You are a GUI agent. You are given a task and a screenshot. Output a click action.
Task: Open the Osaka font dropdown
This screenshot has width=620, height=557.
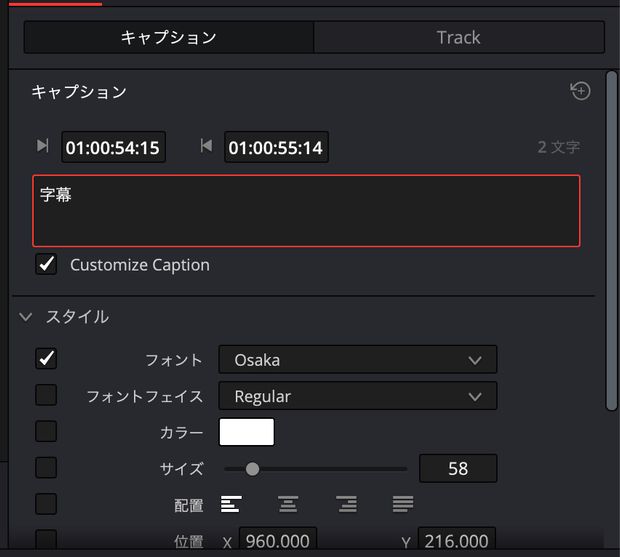point(358,359)
